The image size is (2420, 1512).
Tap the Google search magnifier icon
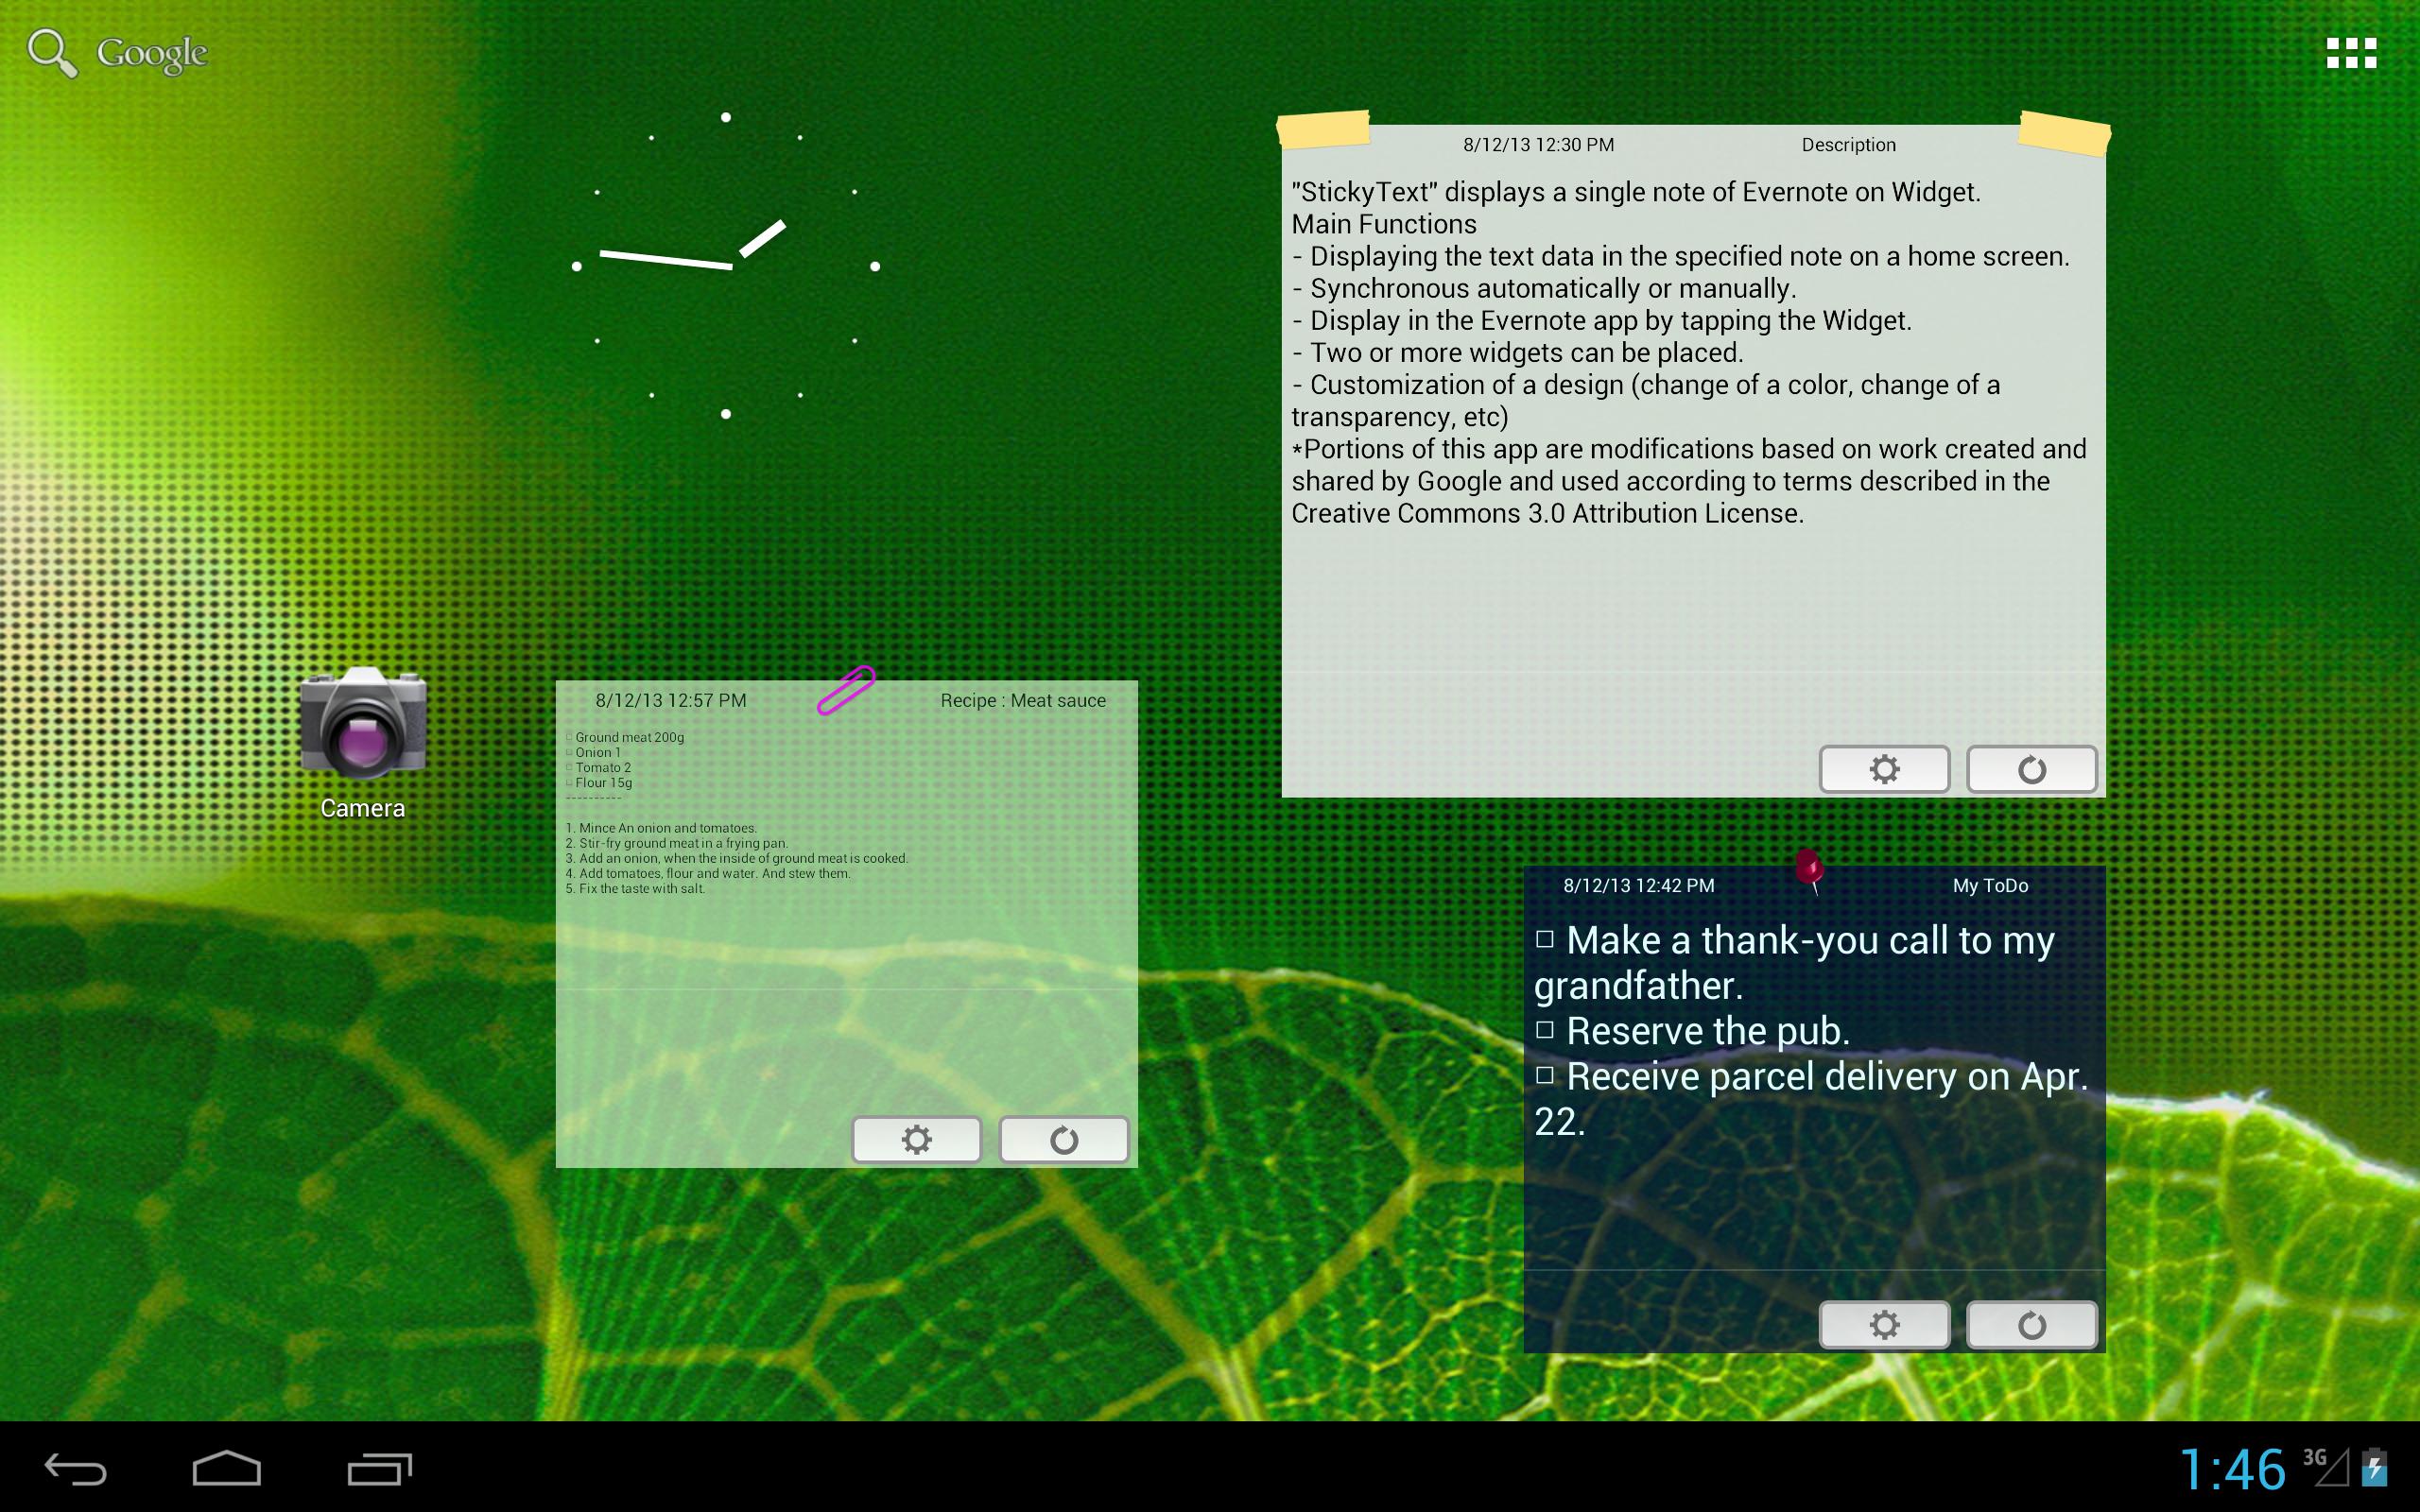click(50, 52)
